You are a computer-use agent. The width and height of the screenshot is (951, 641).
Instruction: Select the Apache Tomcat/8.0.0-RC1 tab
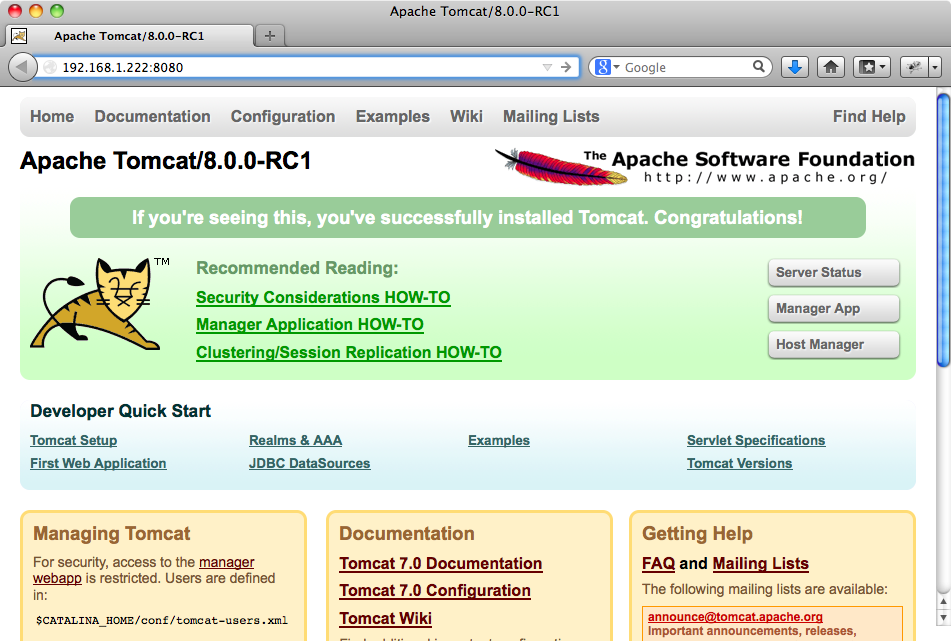pos(129,36)
